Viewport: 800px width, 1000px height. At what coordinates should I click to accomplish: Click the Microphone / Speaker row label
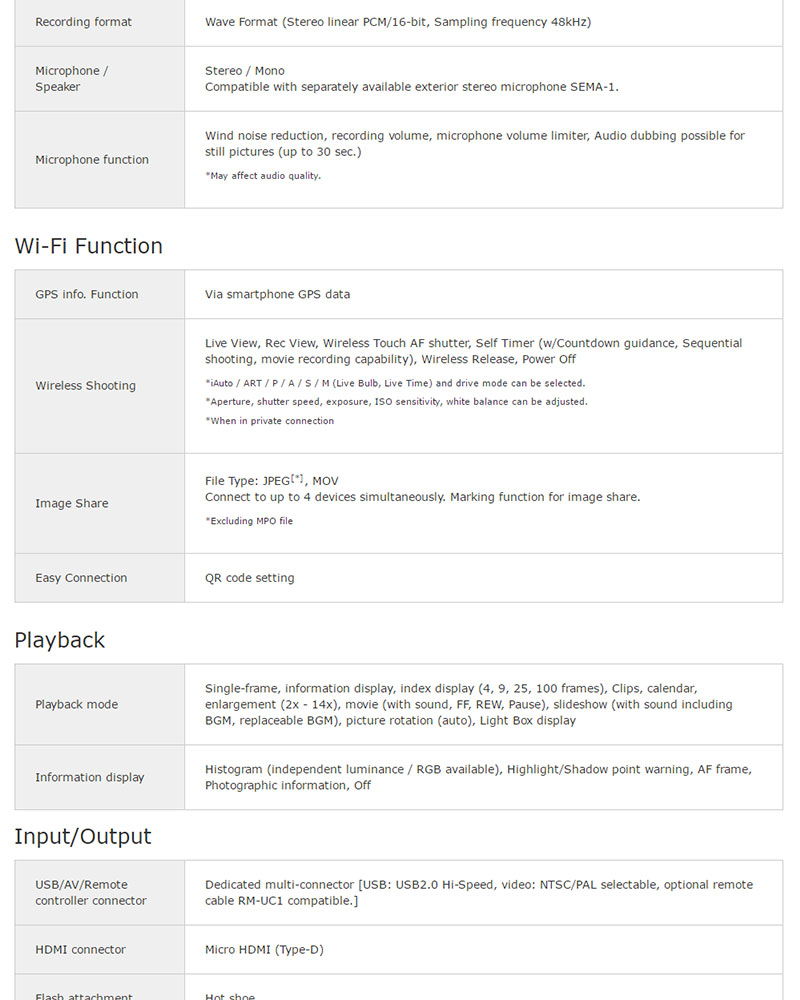[72, 79]
